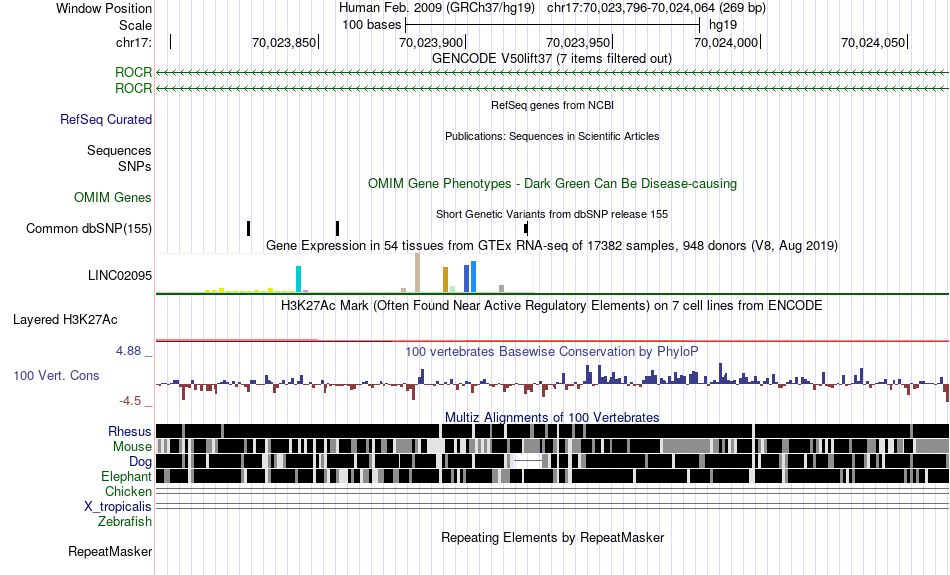
Task: Open the RefSeq Curated track label
Action: pos(106,119)
